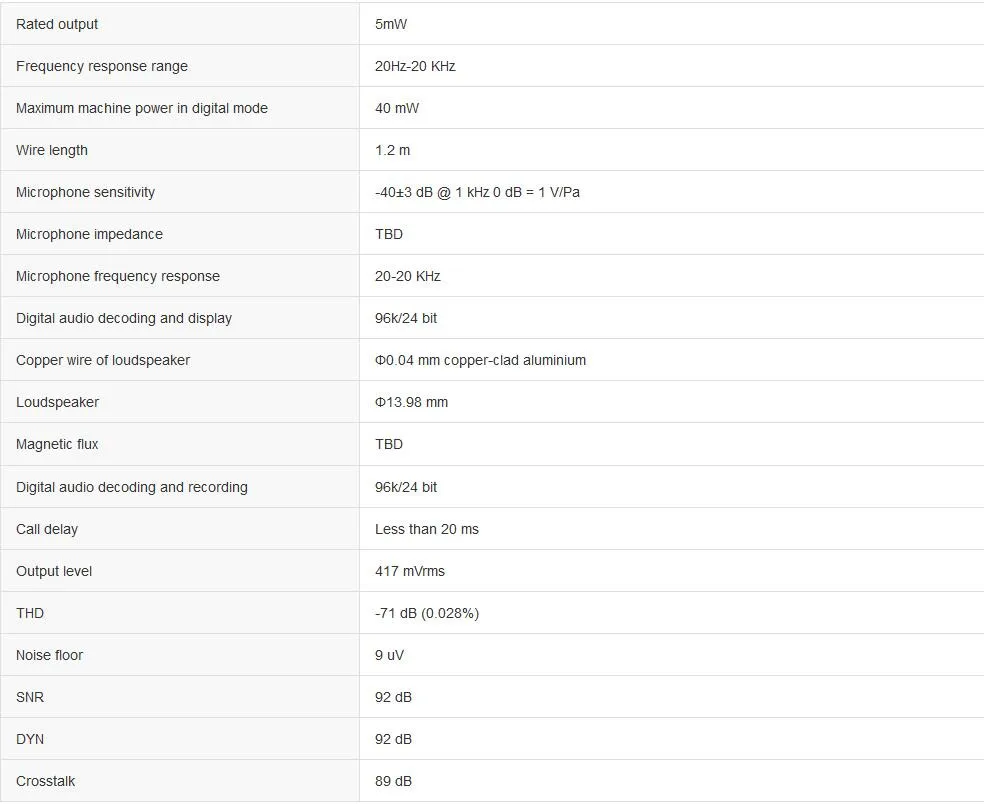Viewport: 984px width, 804px height.
Task: Select the 89 dB crosstalk value
Action: pyautogui.click(x=393, y=782)
